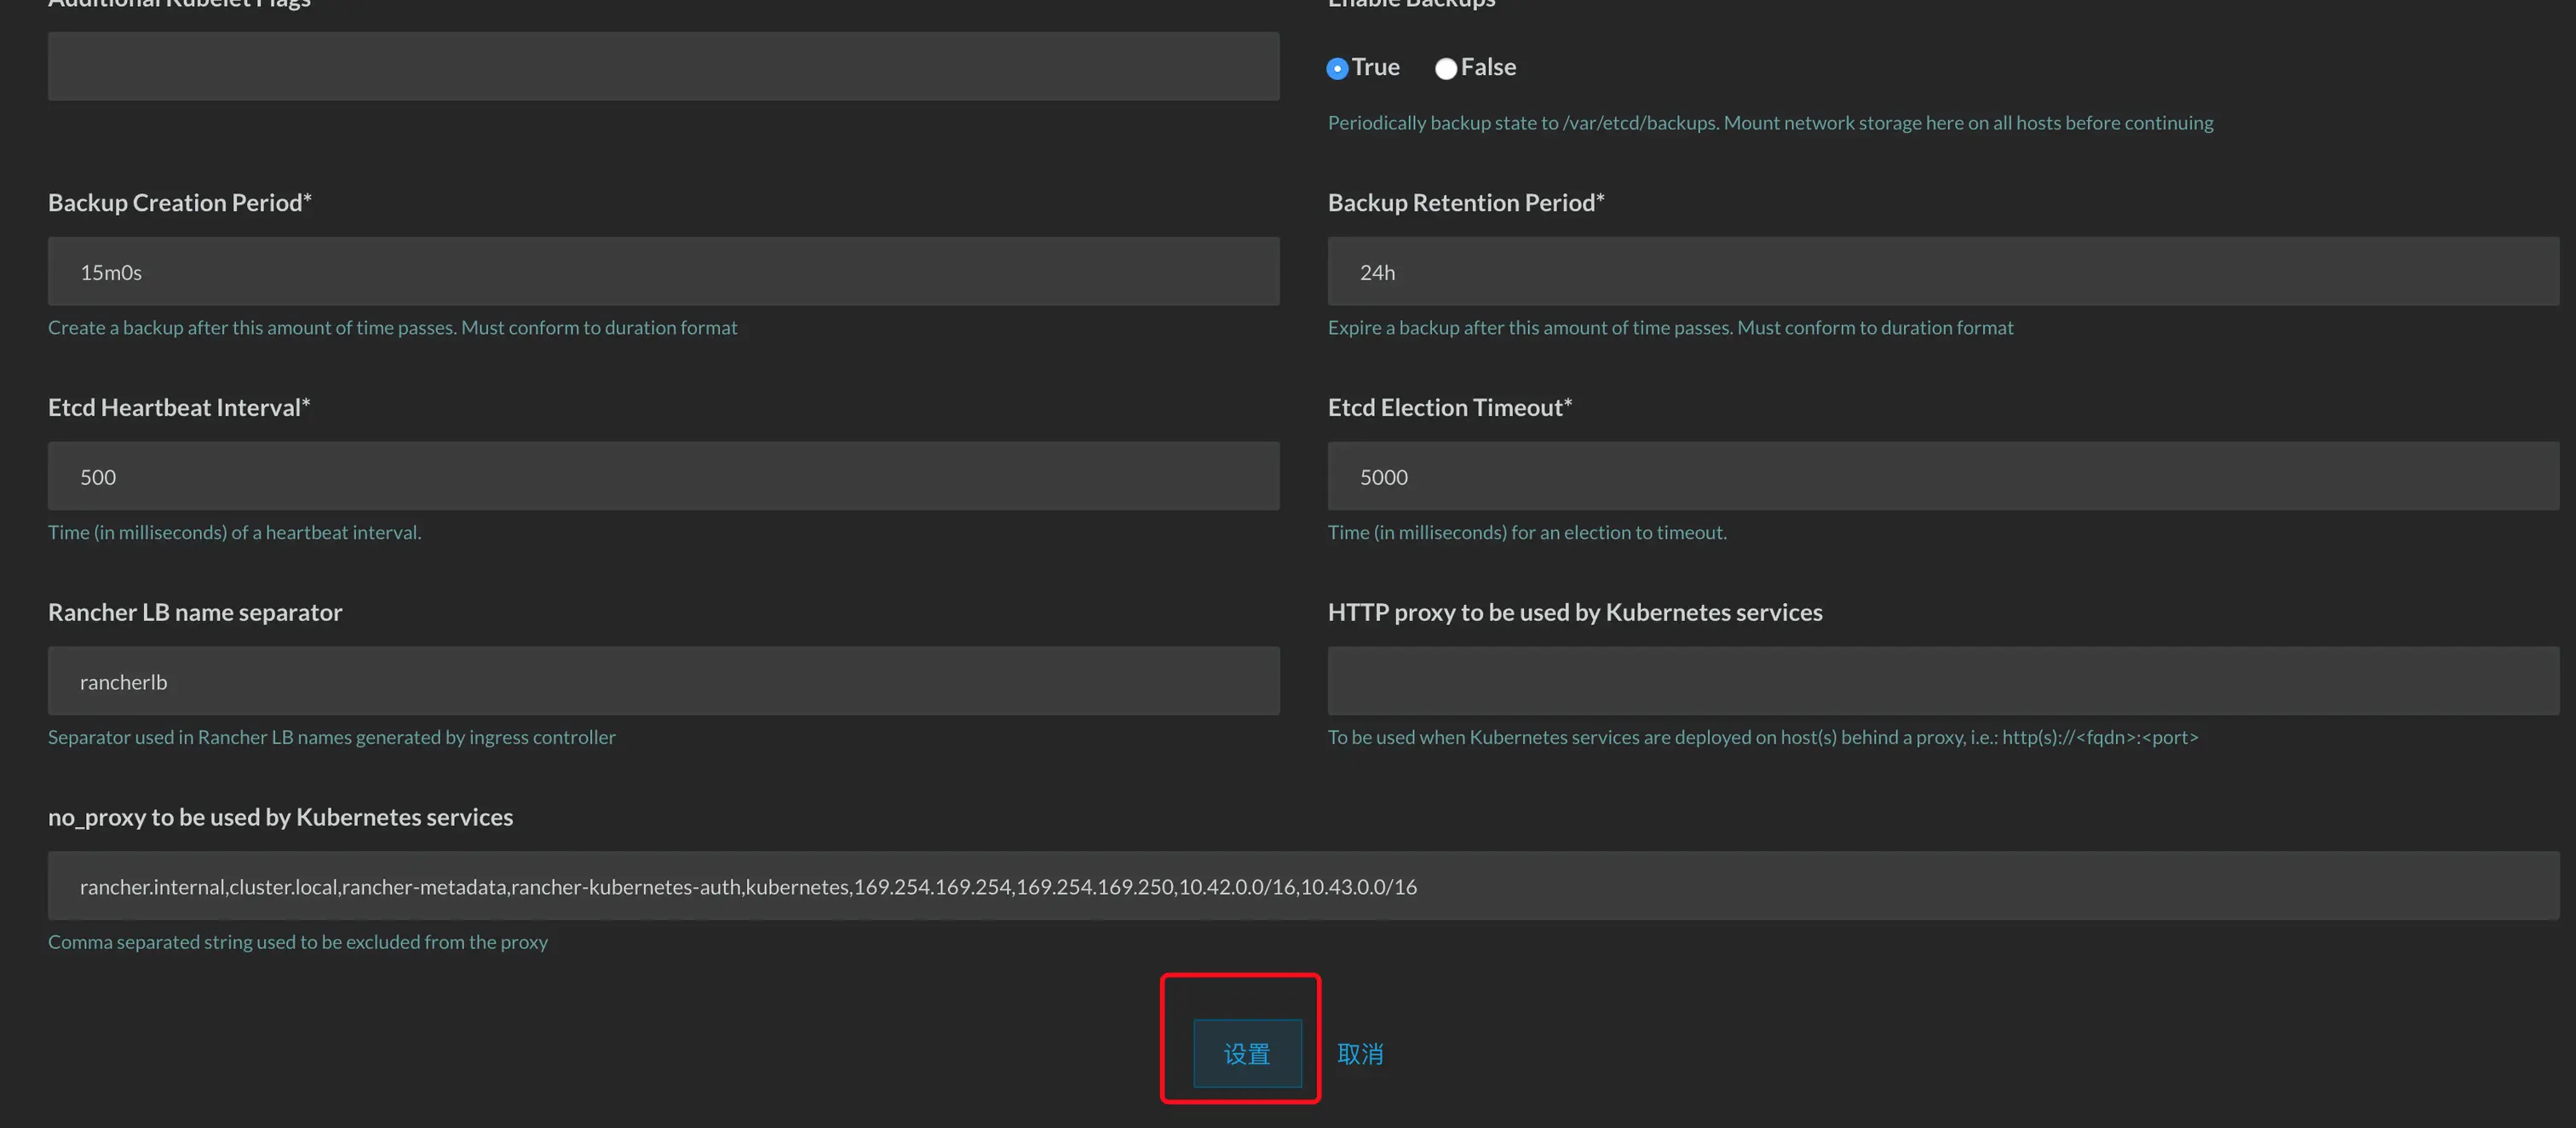
Task: Select the False radio button for backups
Action: pyautogui.click(x=1446, y=68)
